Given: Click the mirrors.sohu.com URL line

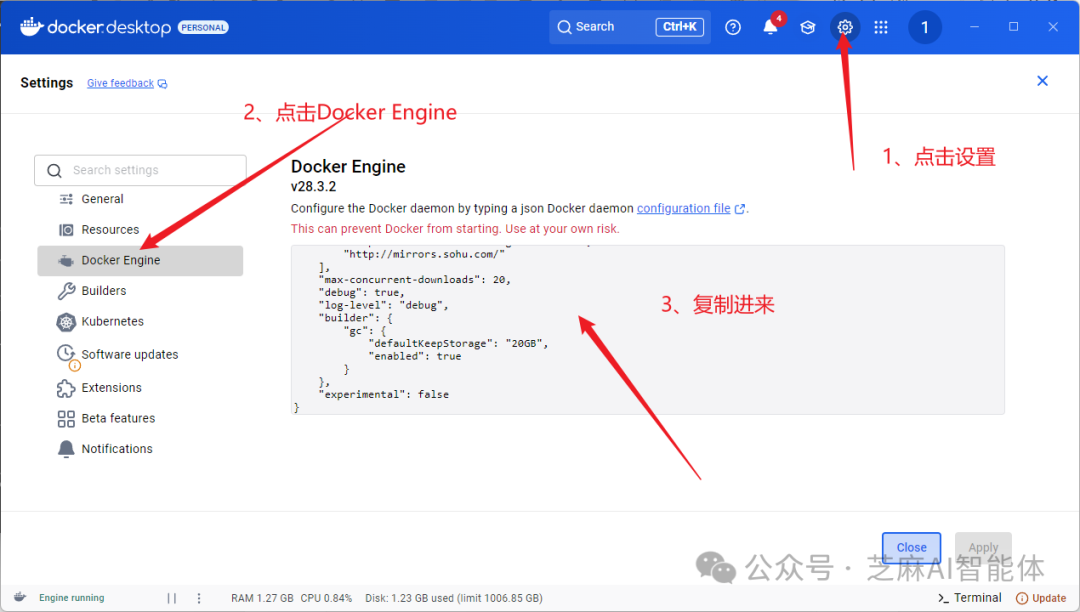Looking at the screenshot, I should 424,254.
